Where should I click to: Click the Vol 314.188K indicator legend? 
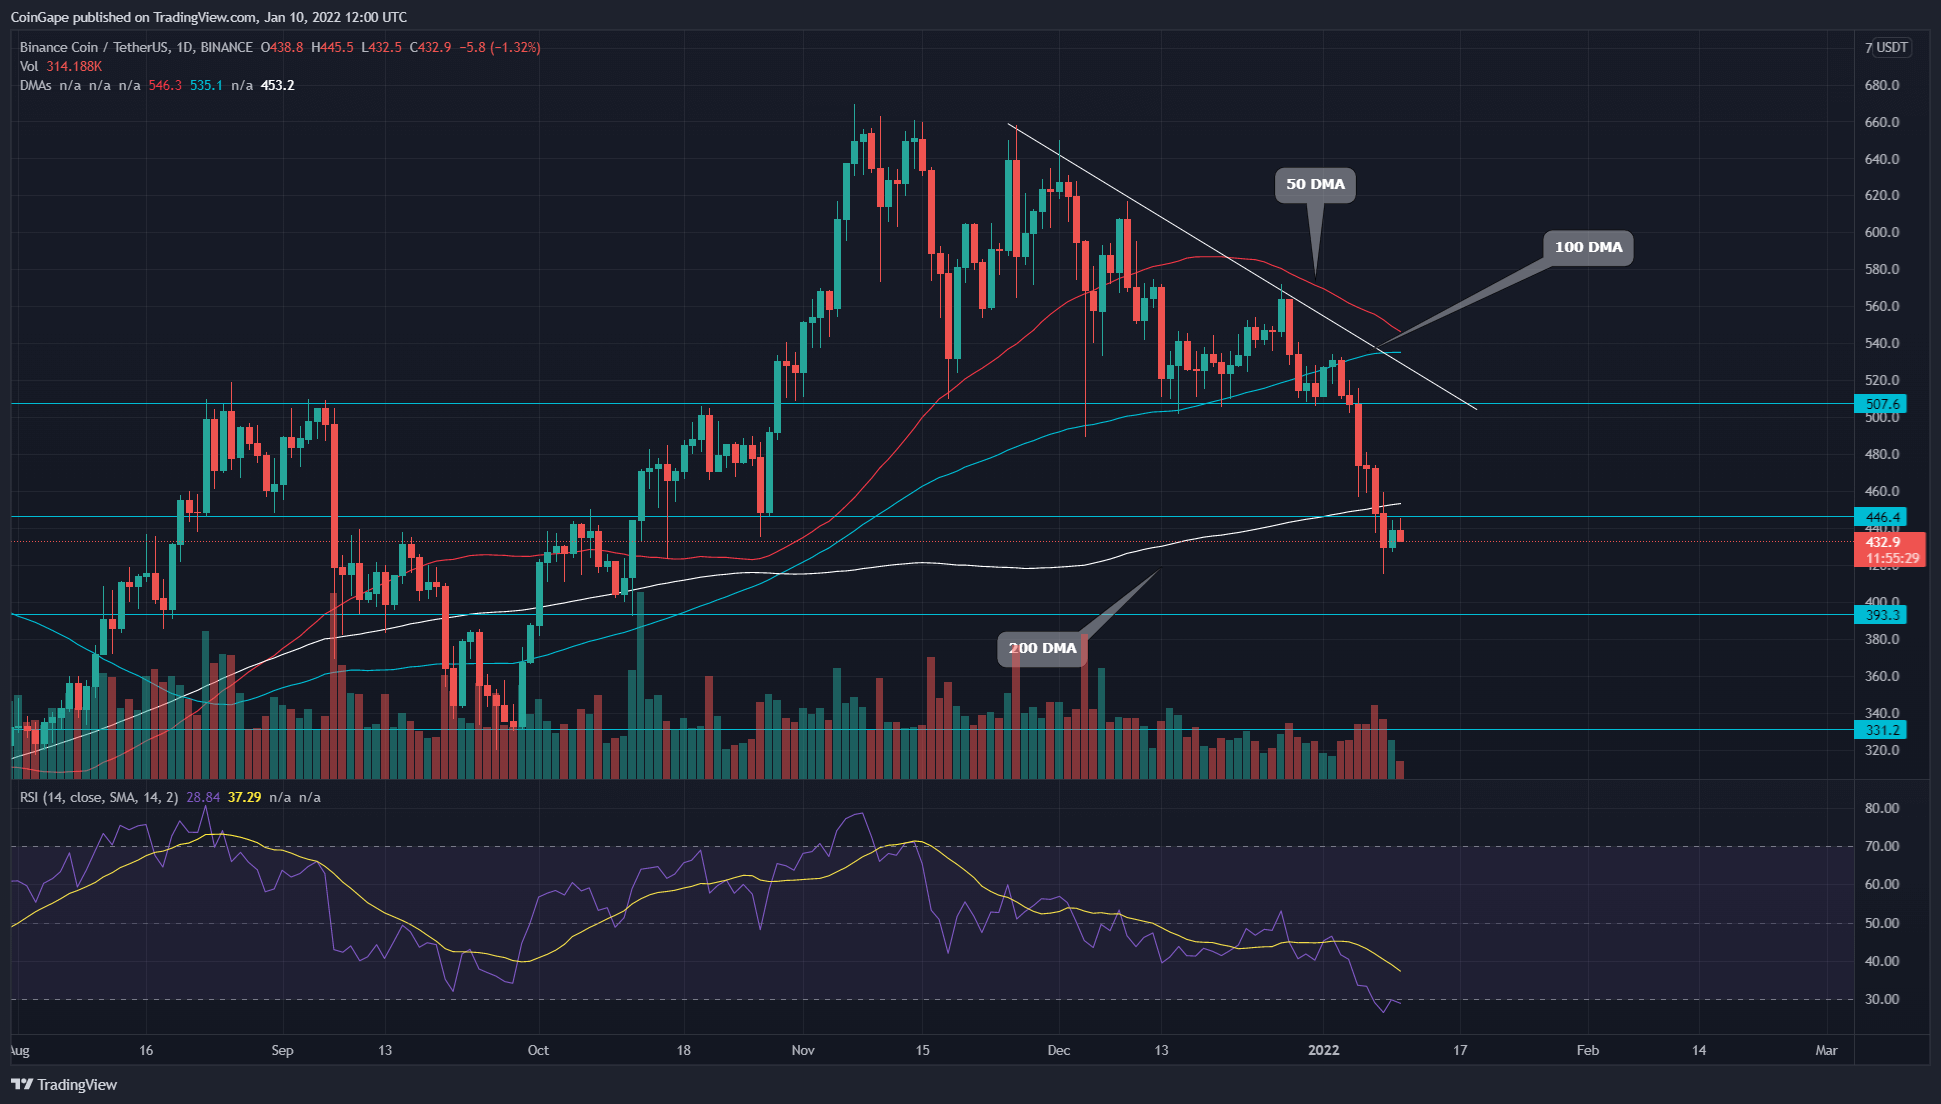[60, 66]
